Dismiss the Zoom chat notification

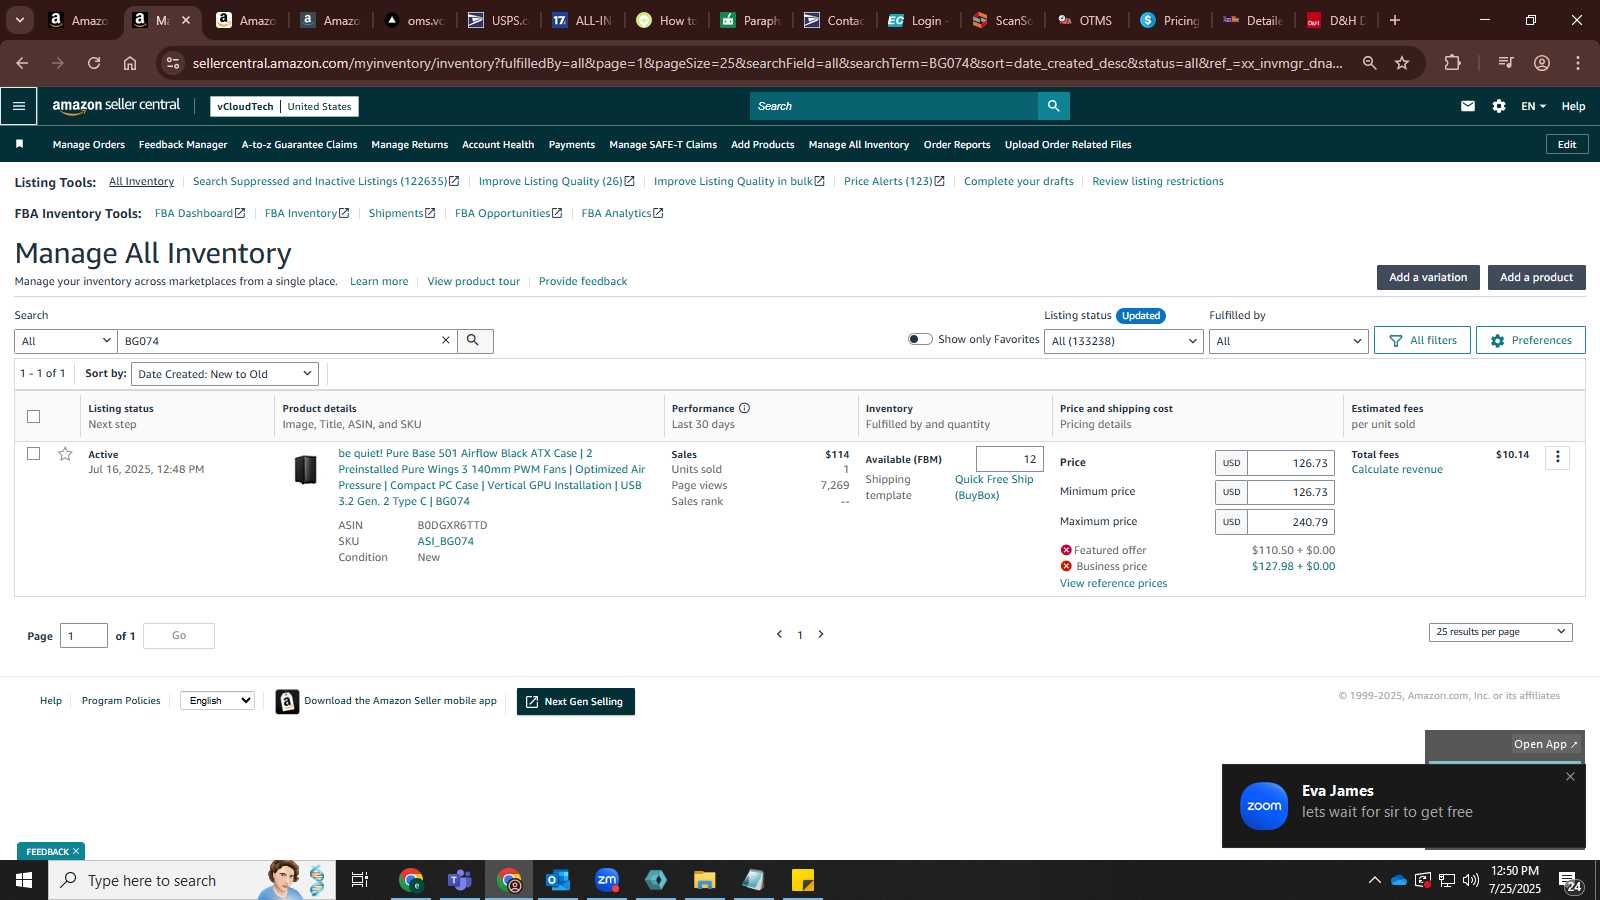pyautogui.click(x=1570, y=777)
